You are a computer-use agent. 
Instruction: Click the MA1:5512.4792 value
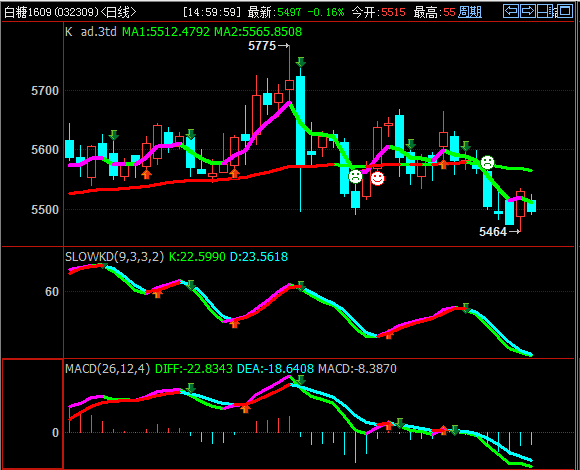pos(166,32)
